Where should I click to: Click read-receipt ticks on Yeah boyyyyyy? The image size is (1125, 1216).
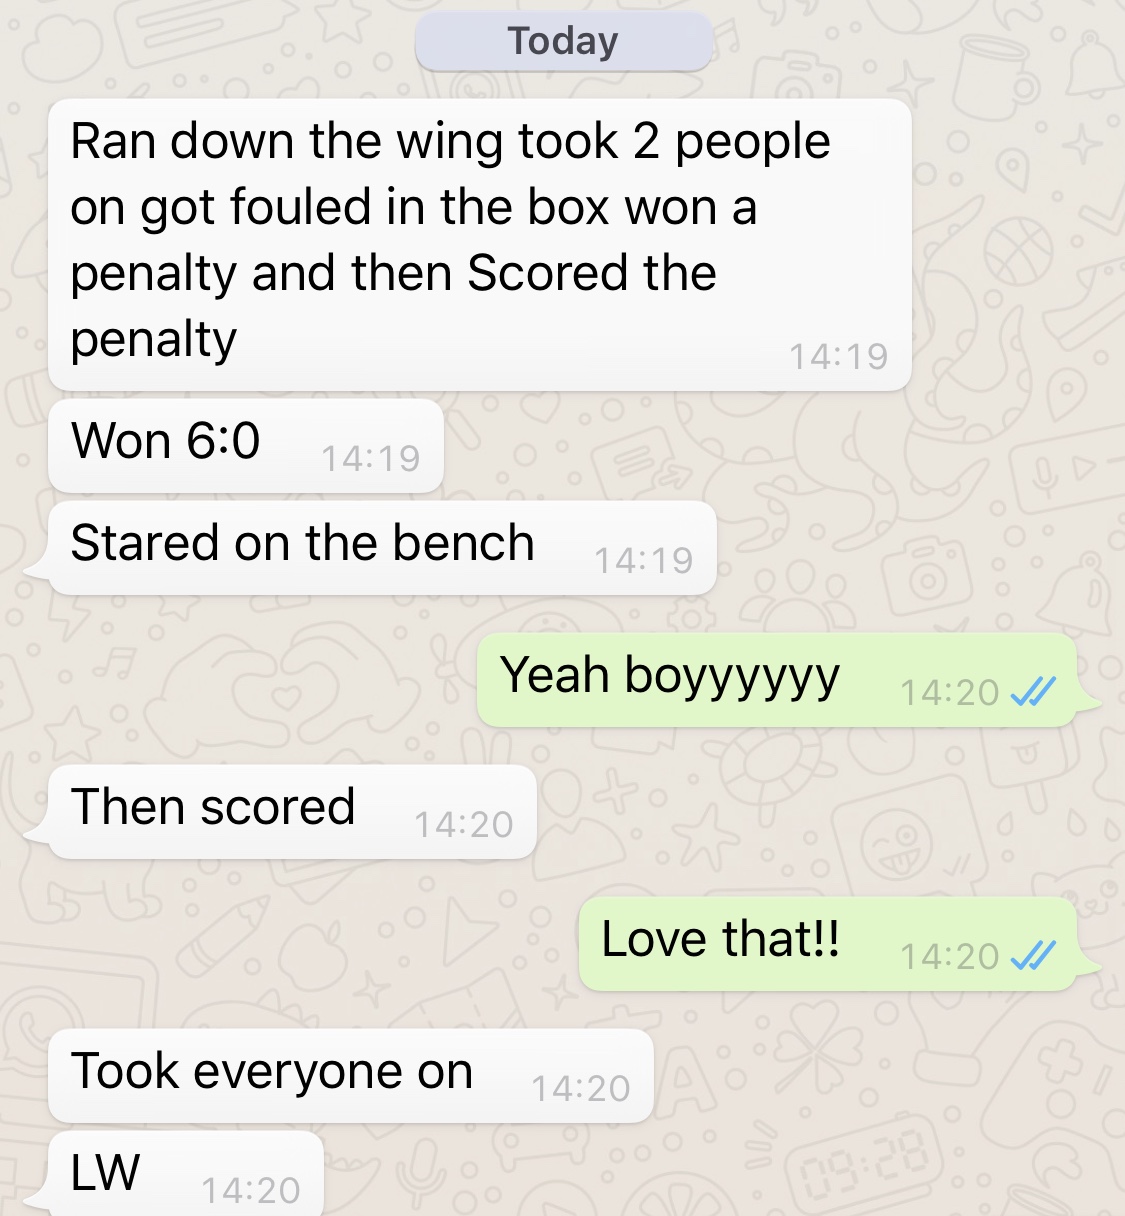coord(1033,692)
